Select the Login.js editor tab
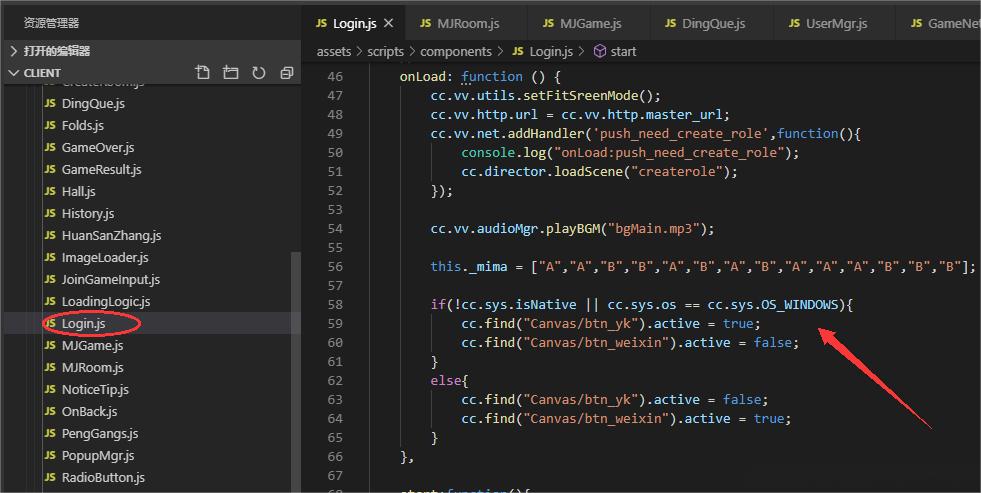The height and width of the screenshot is (493, 981). (354, 24)
